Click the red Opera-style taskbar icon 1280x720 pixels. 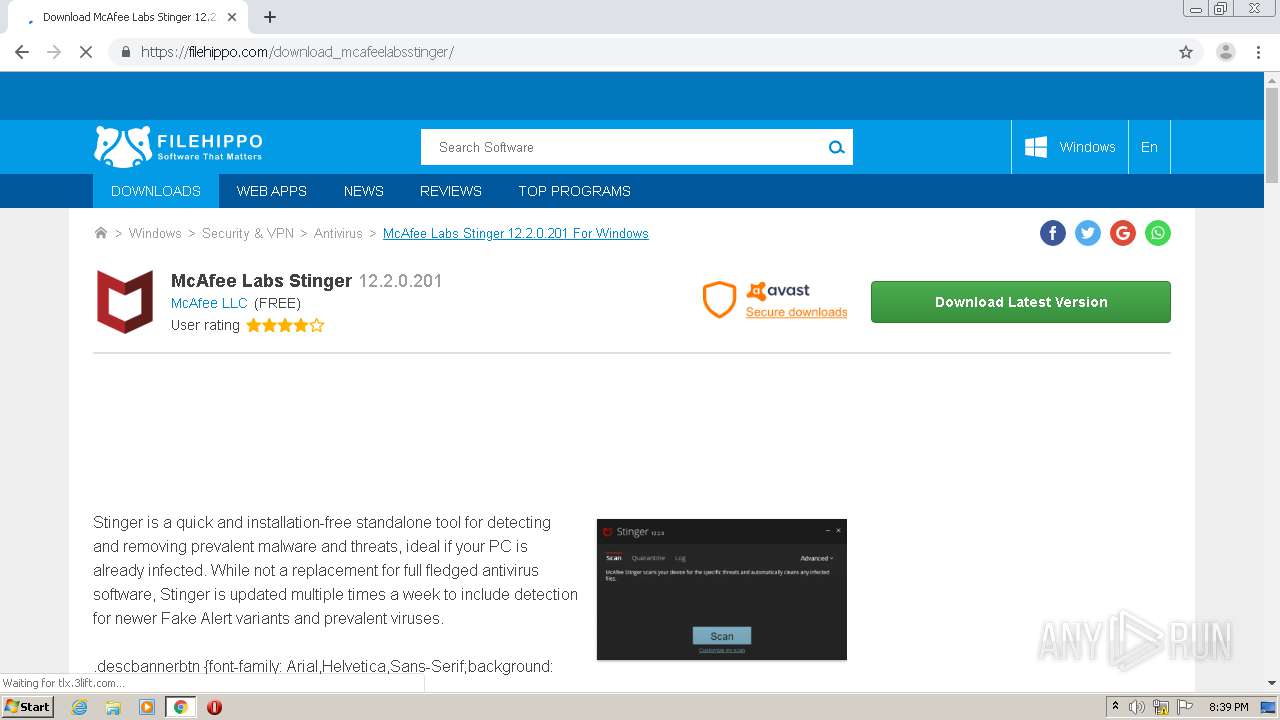[214, 707]
